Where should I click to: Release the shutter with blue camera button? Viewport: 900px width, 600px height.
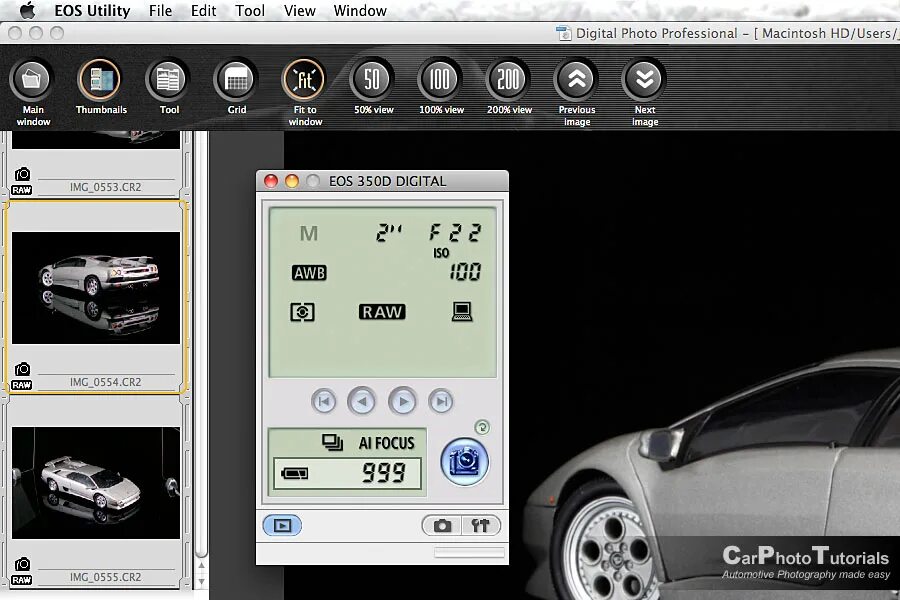coord(464,462)
